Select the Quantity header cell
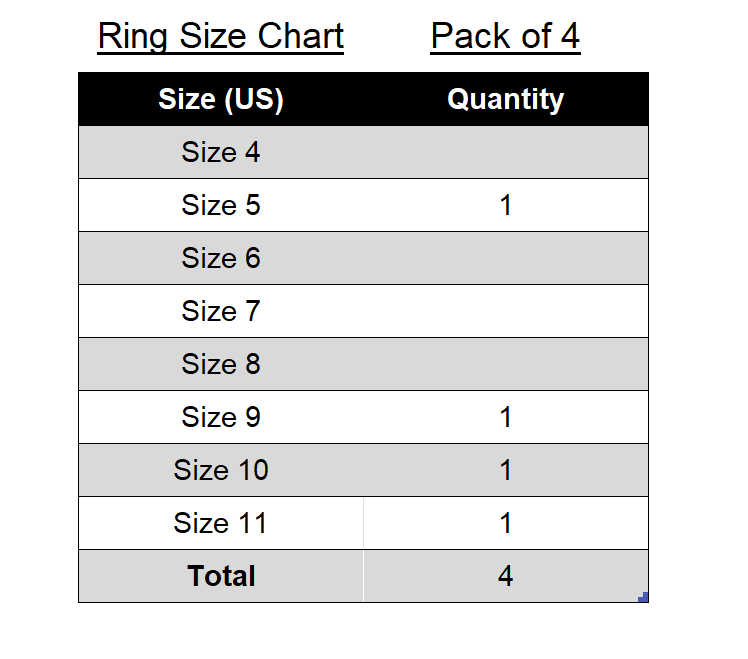Viewport: 748px width, 659px height. [x=505, y=99]
